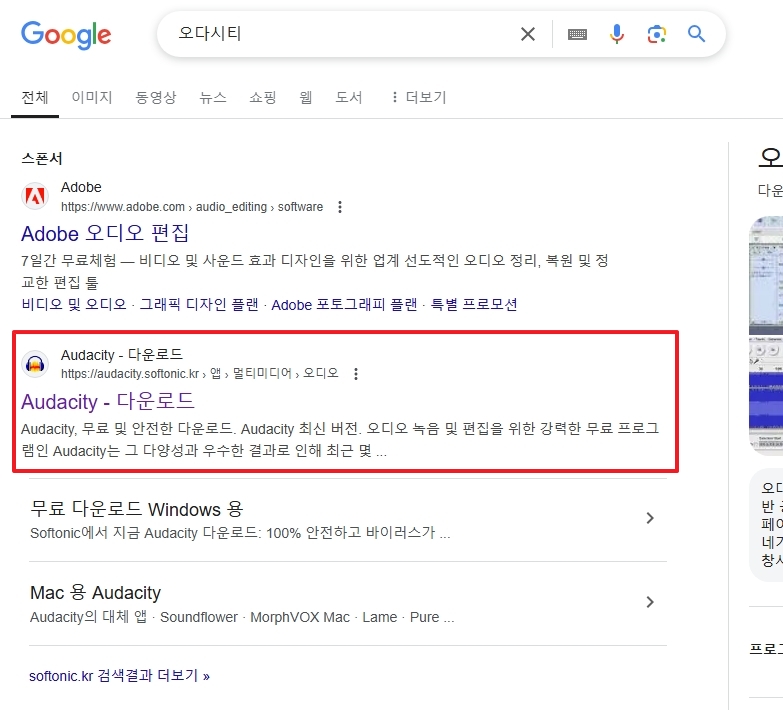Viewport: 783px width, 710px height.
Task: Click the Audacity headphone favicon
Action: 35,363
